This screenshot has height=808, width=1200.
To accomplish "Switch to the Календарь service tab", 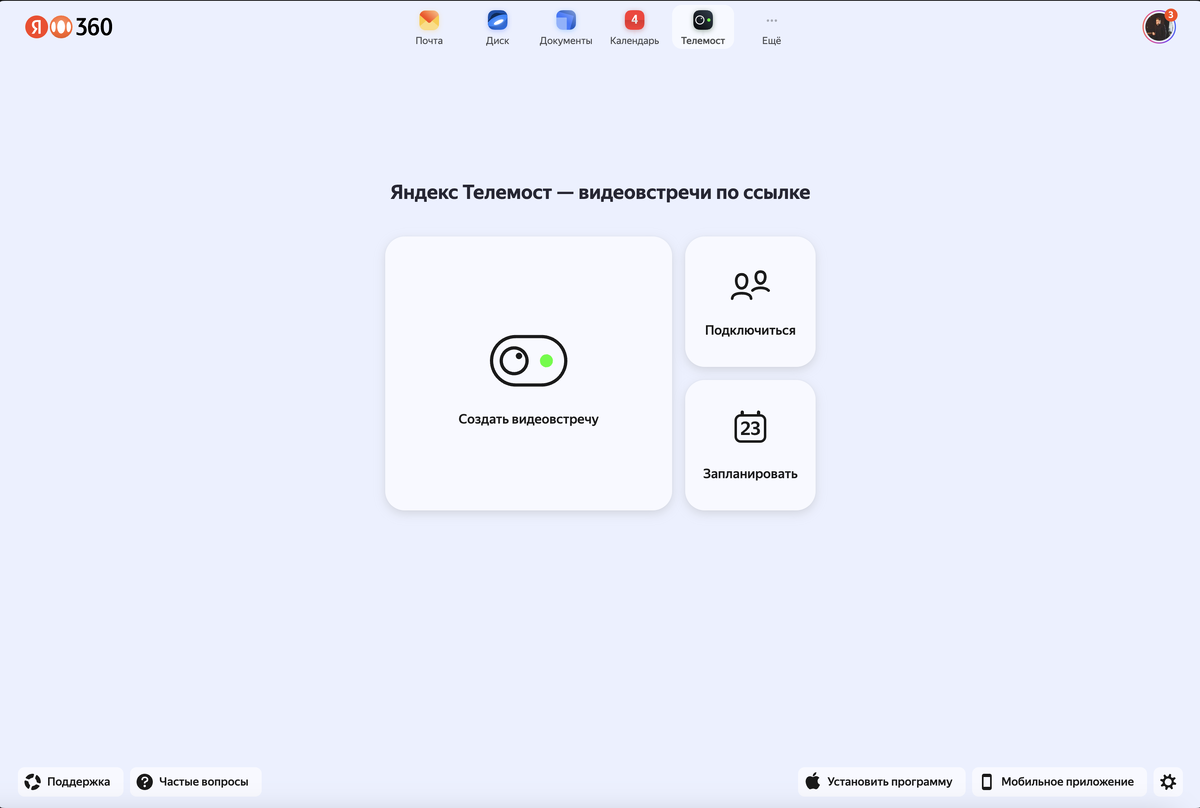I will click(633, 27).
